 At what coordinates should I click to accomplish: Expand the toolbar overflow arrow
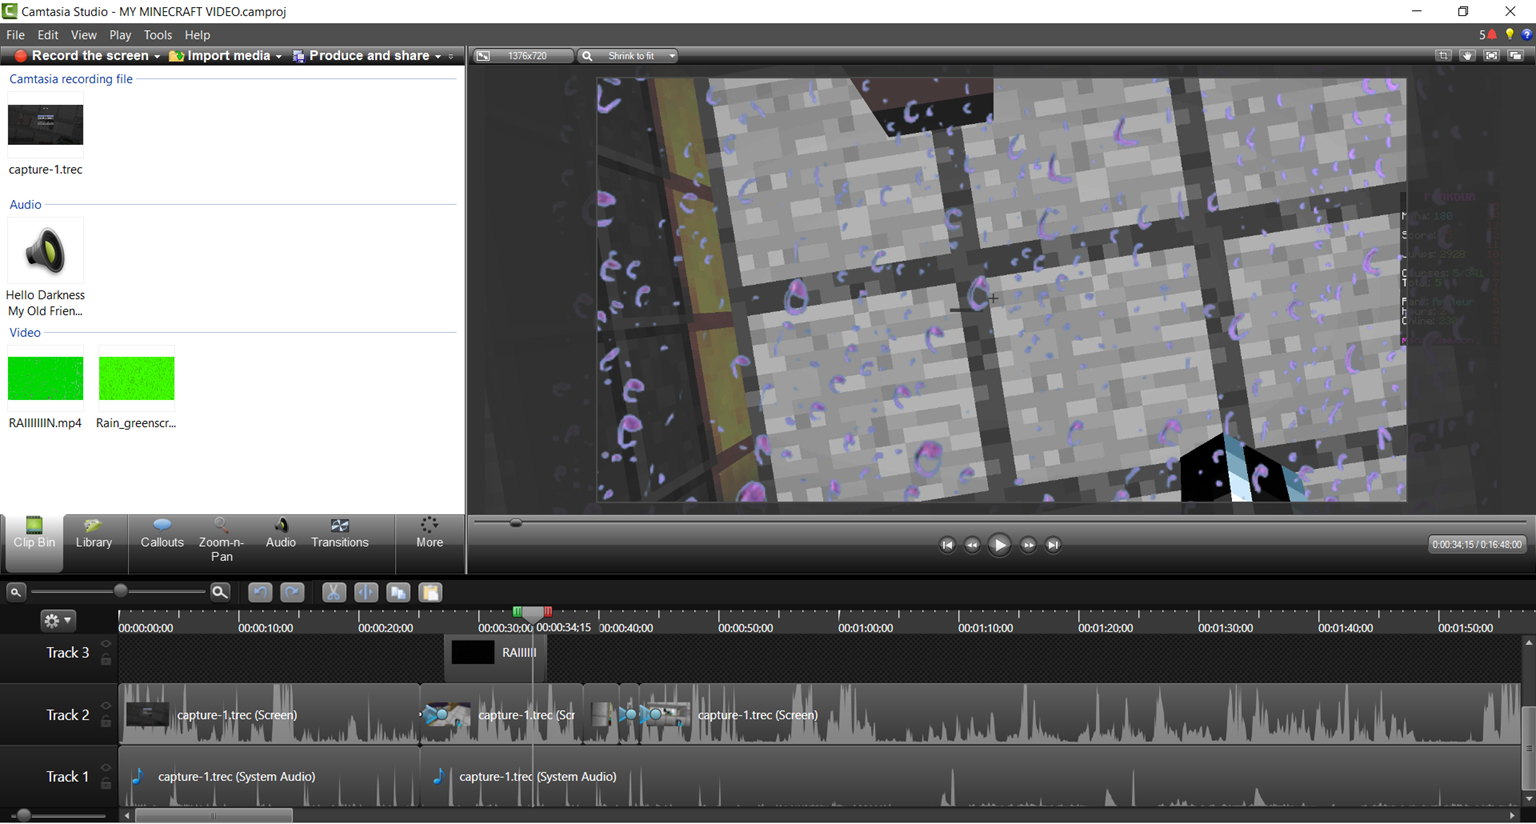[x=452, y=57]
